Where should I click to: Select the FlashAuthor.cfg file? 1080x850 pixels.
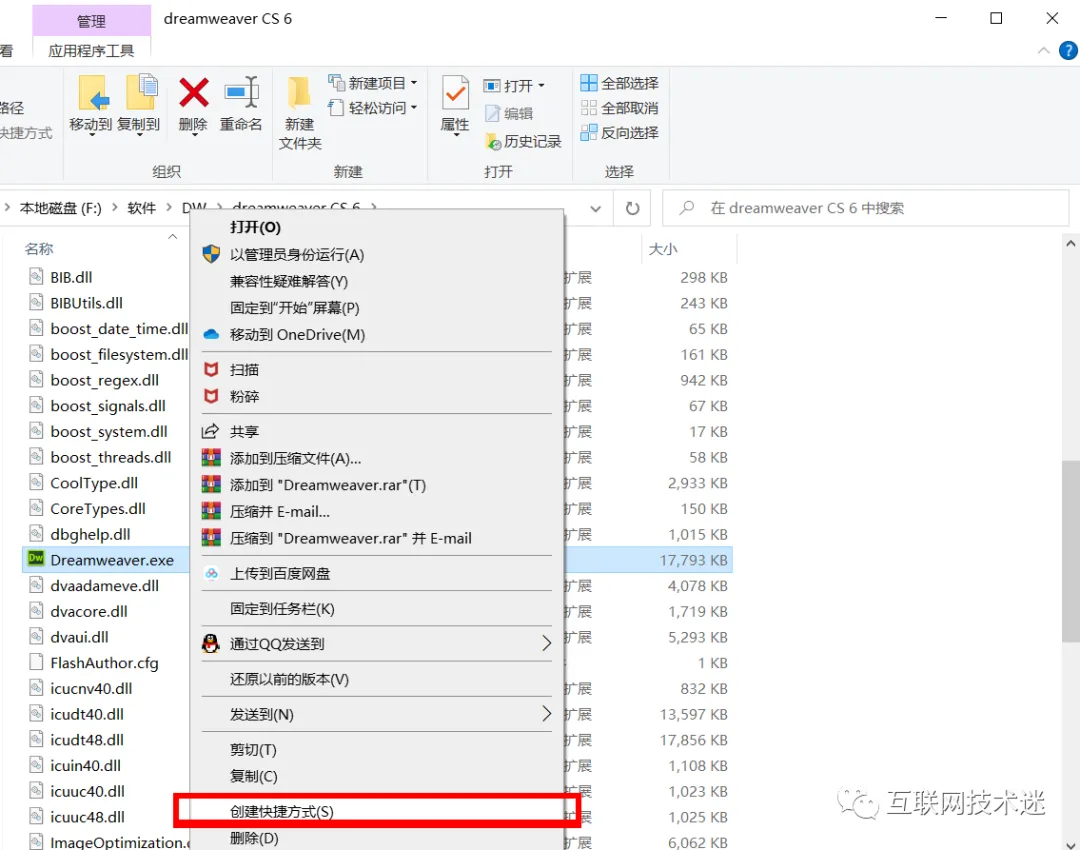[x=104, y=663]
